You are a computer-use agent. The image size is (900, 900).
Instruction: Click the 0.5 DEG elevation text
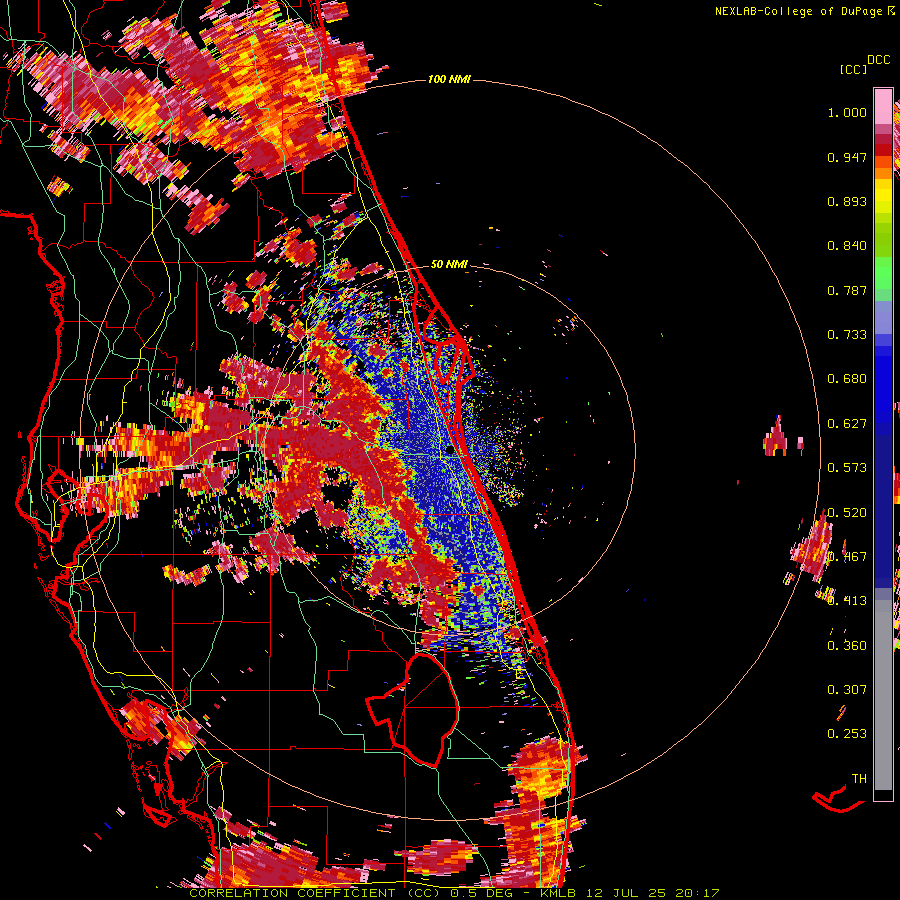tap(481, 893)
